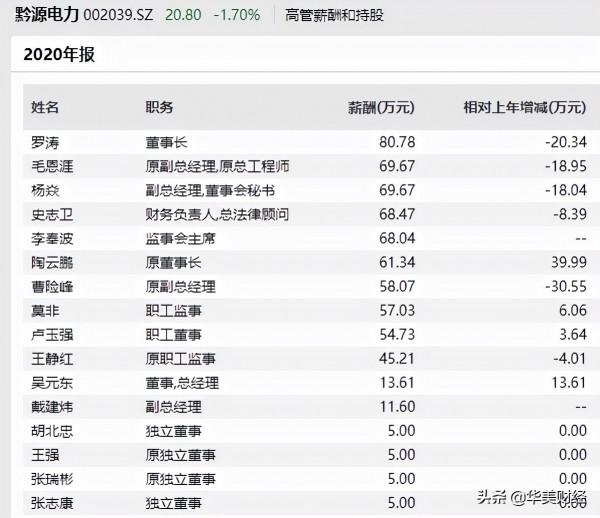Click 69.67 salary in 杨焱's row
This screenshot has width=600, height=518.
[397, 190]
